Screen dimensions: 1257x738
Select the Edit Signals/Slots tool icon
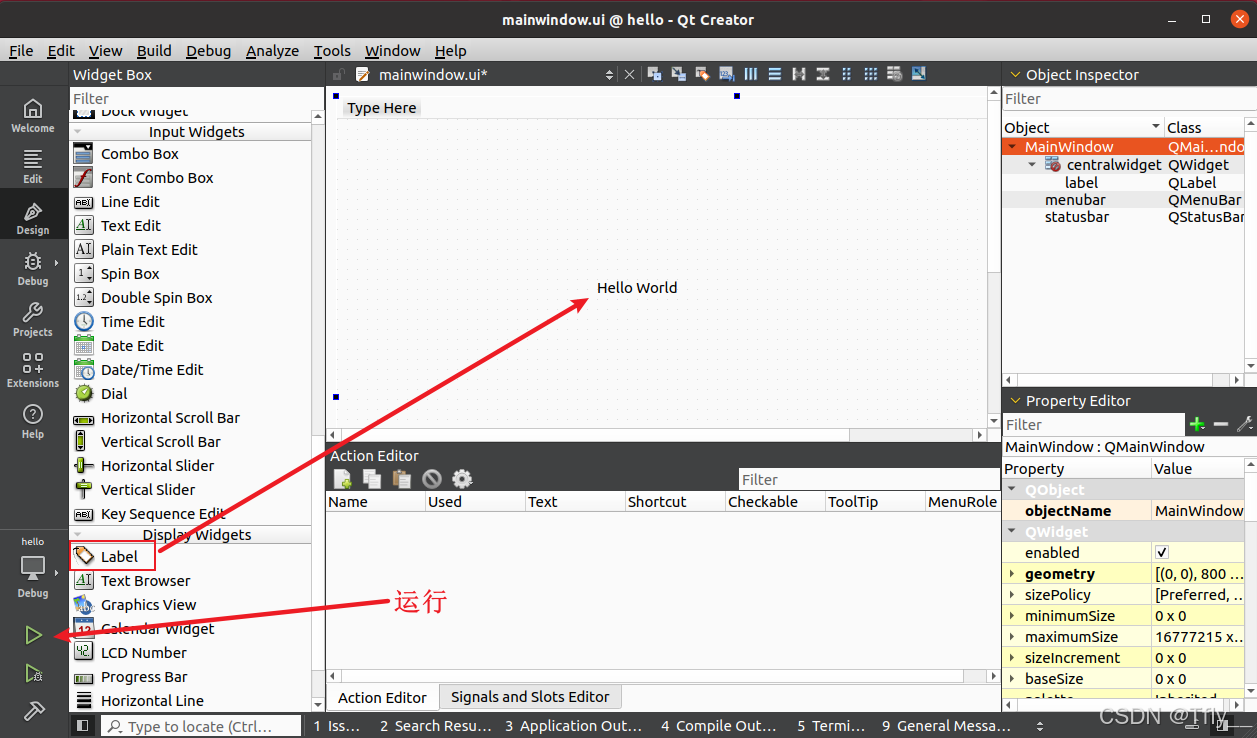(x=679, y=74)
